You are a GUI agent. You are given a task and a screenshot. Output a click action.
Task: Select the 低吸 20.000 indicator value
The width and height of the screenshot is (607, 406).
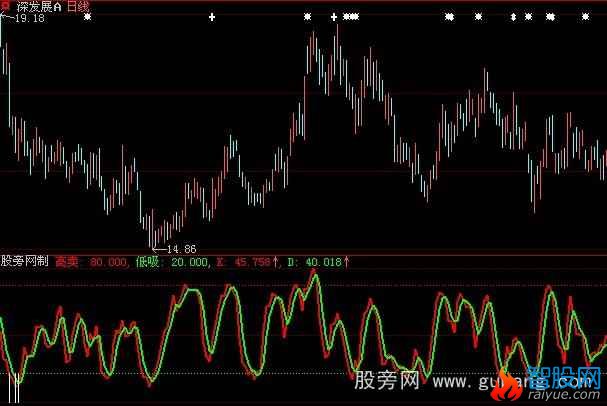click(x=171, y=262)
